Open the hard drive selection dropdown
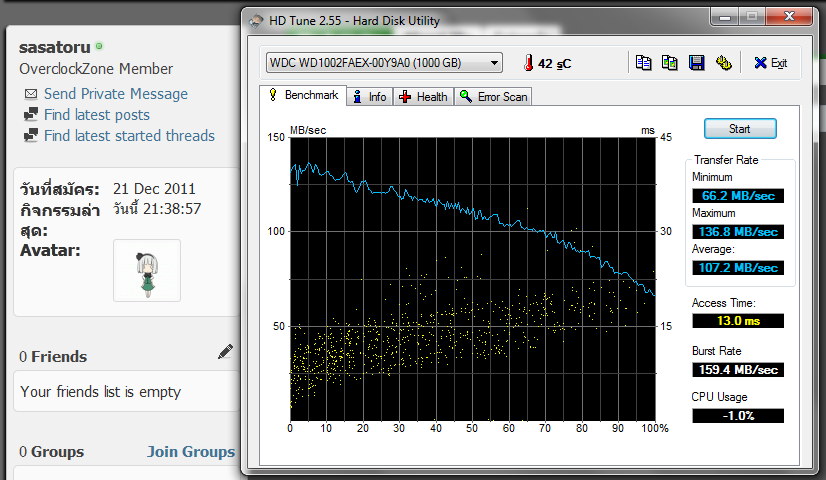 point(383,63)
